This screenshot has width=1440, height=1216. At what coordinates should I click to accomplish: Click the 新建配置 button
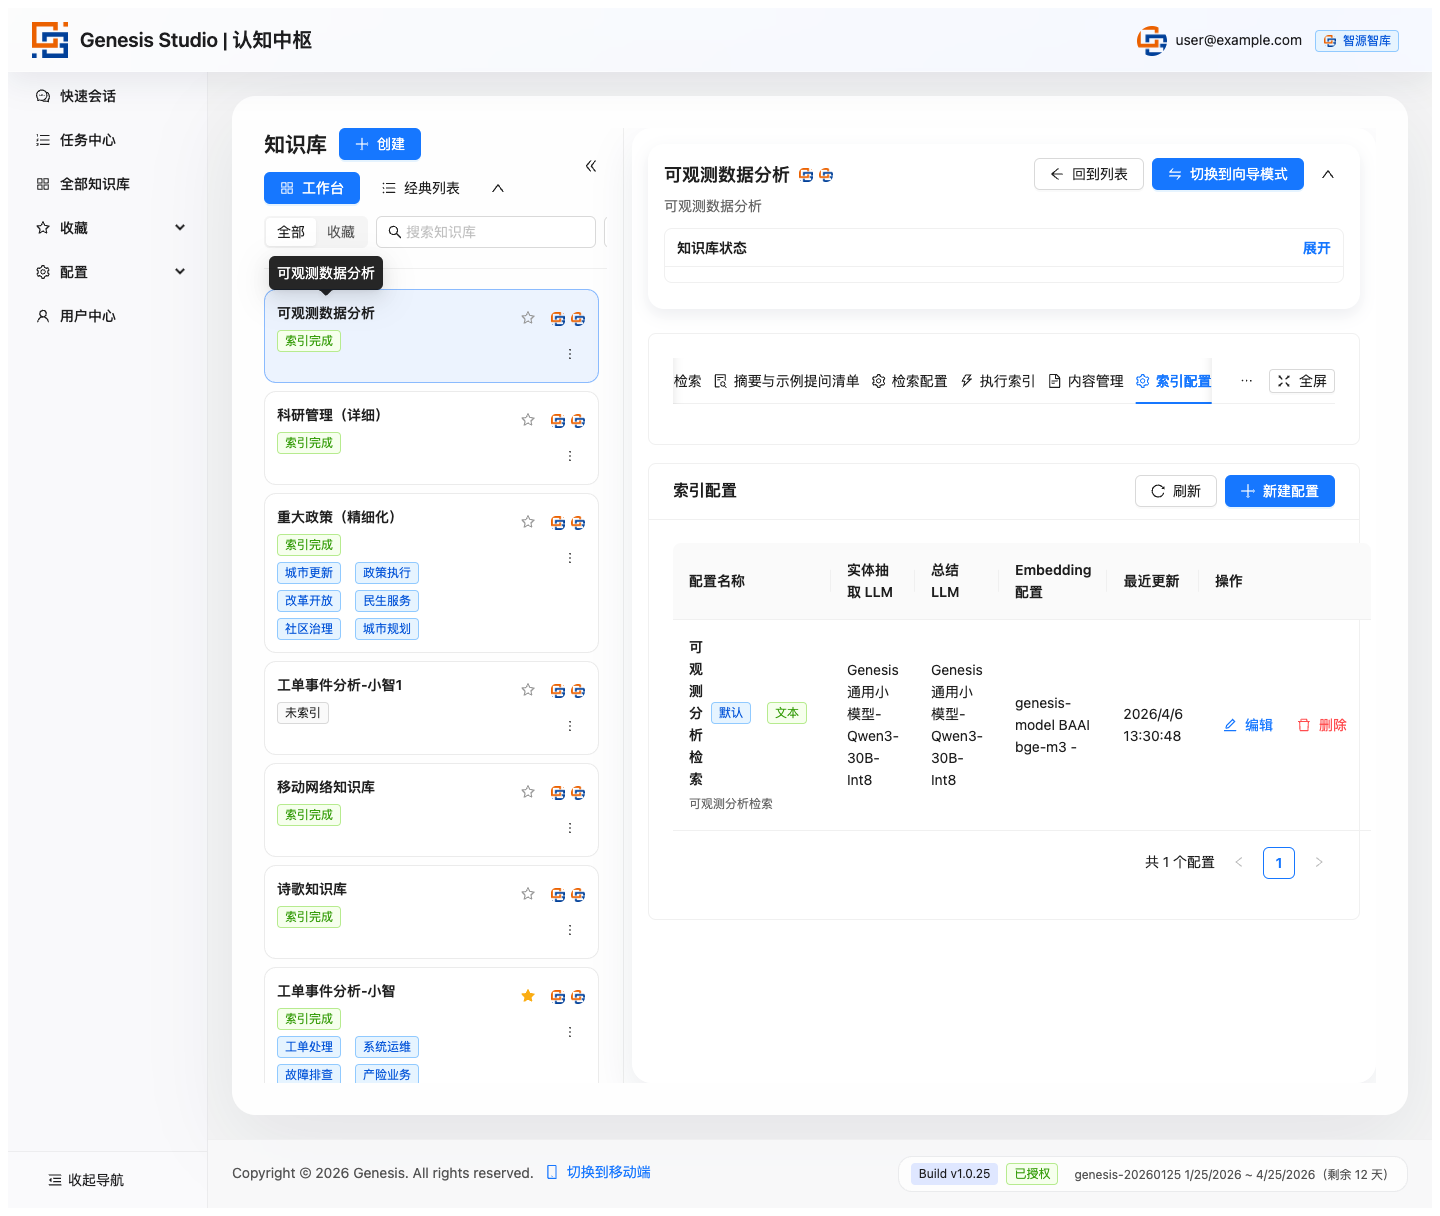[1279, 491]
